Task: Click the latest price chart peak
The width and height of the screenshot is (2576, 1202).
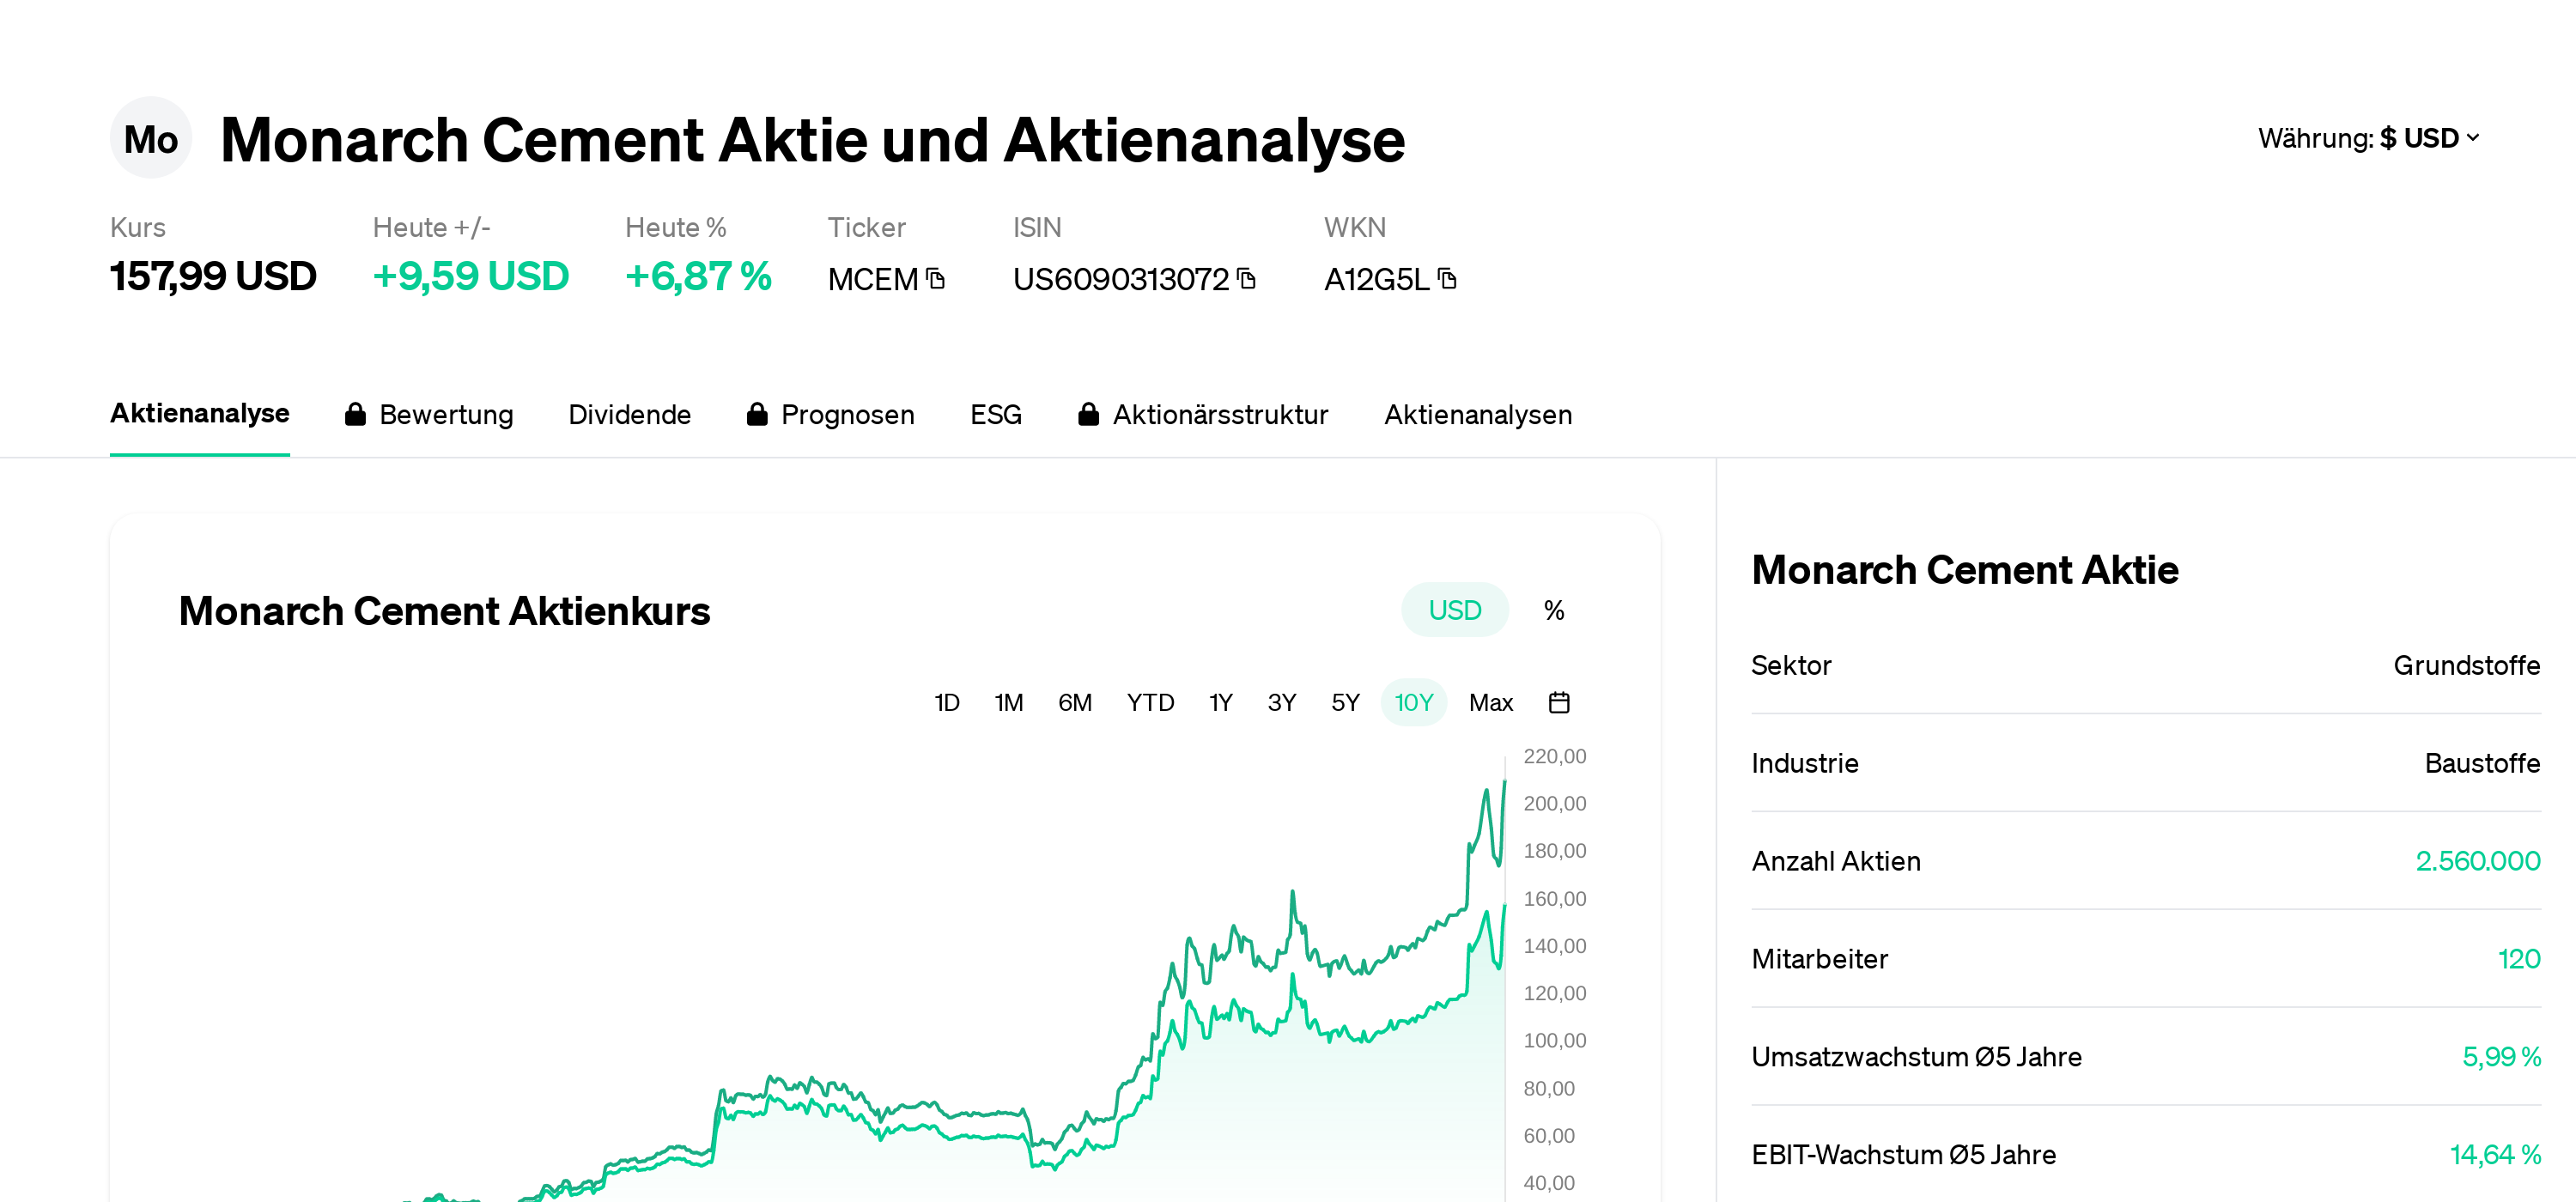Action: [1504, 784]
